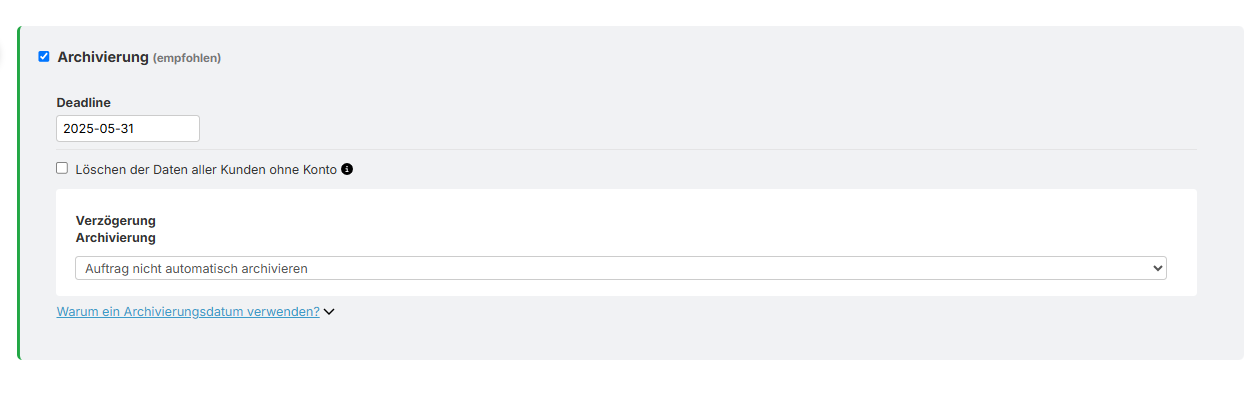Click the green vertical bar of the section

tap(19, 193)
